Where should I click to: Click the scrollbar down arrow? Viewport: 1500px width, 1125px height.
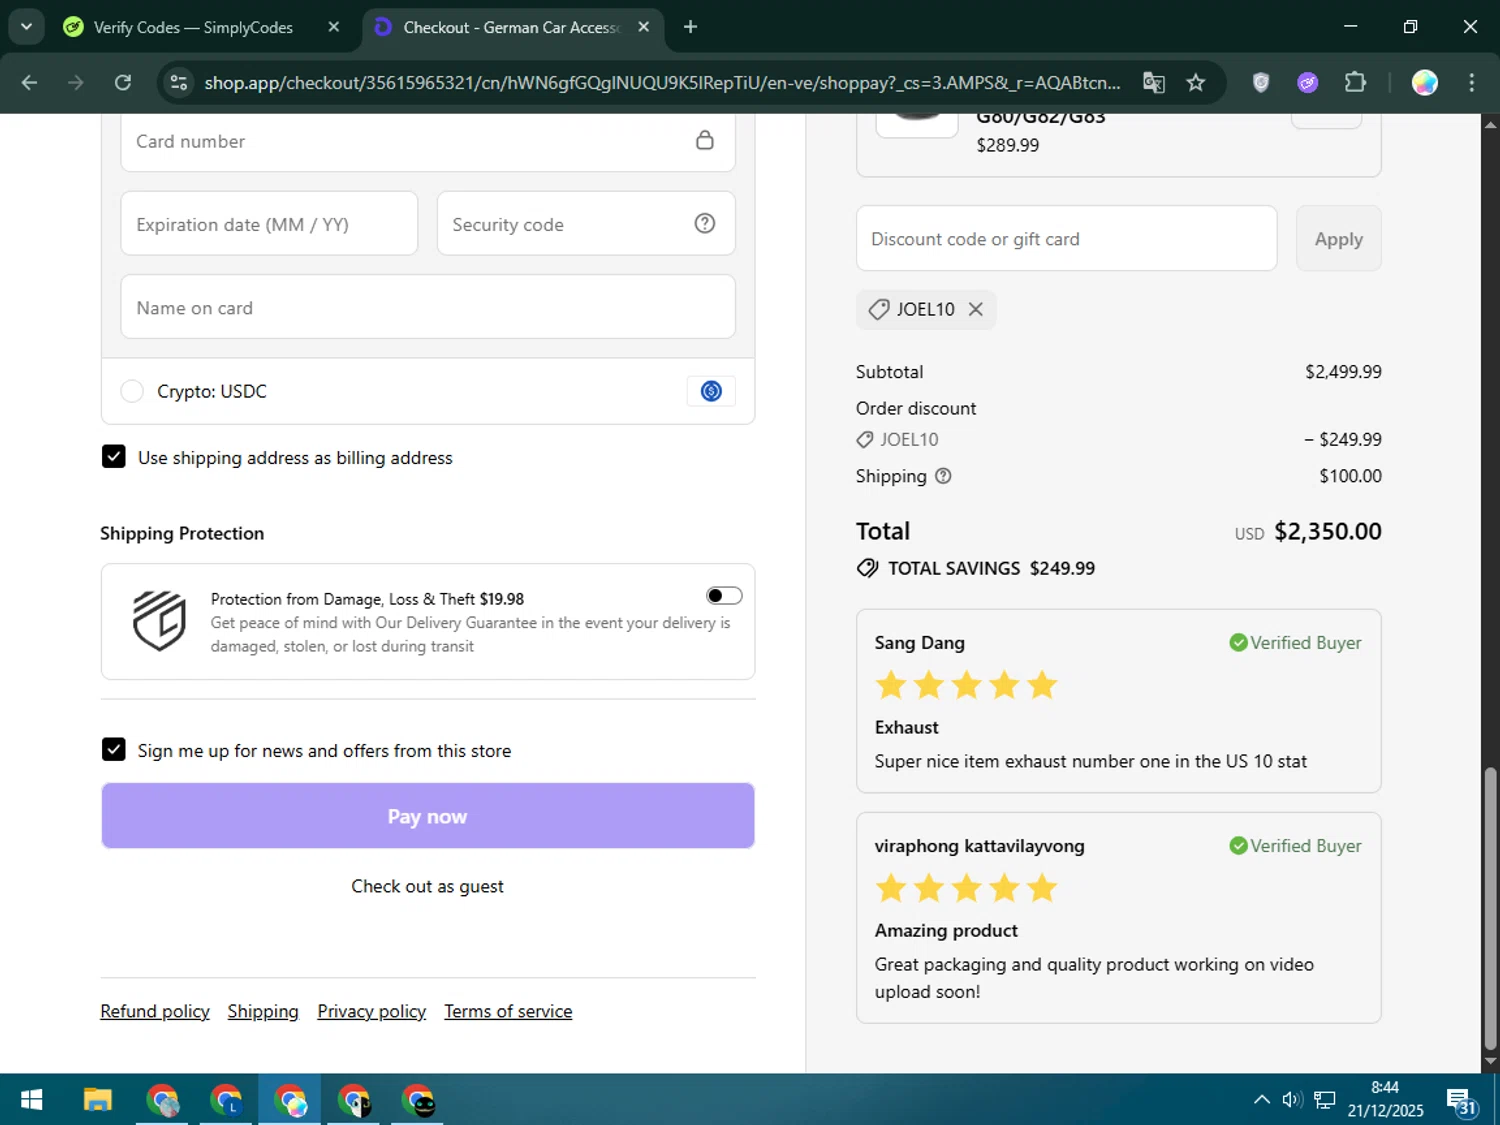tap(1490, 1062)
